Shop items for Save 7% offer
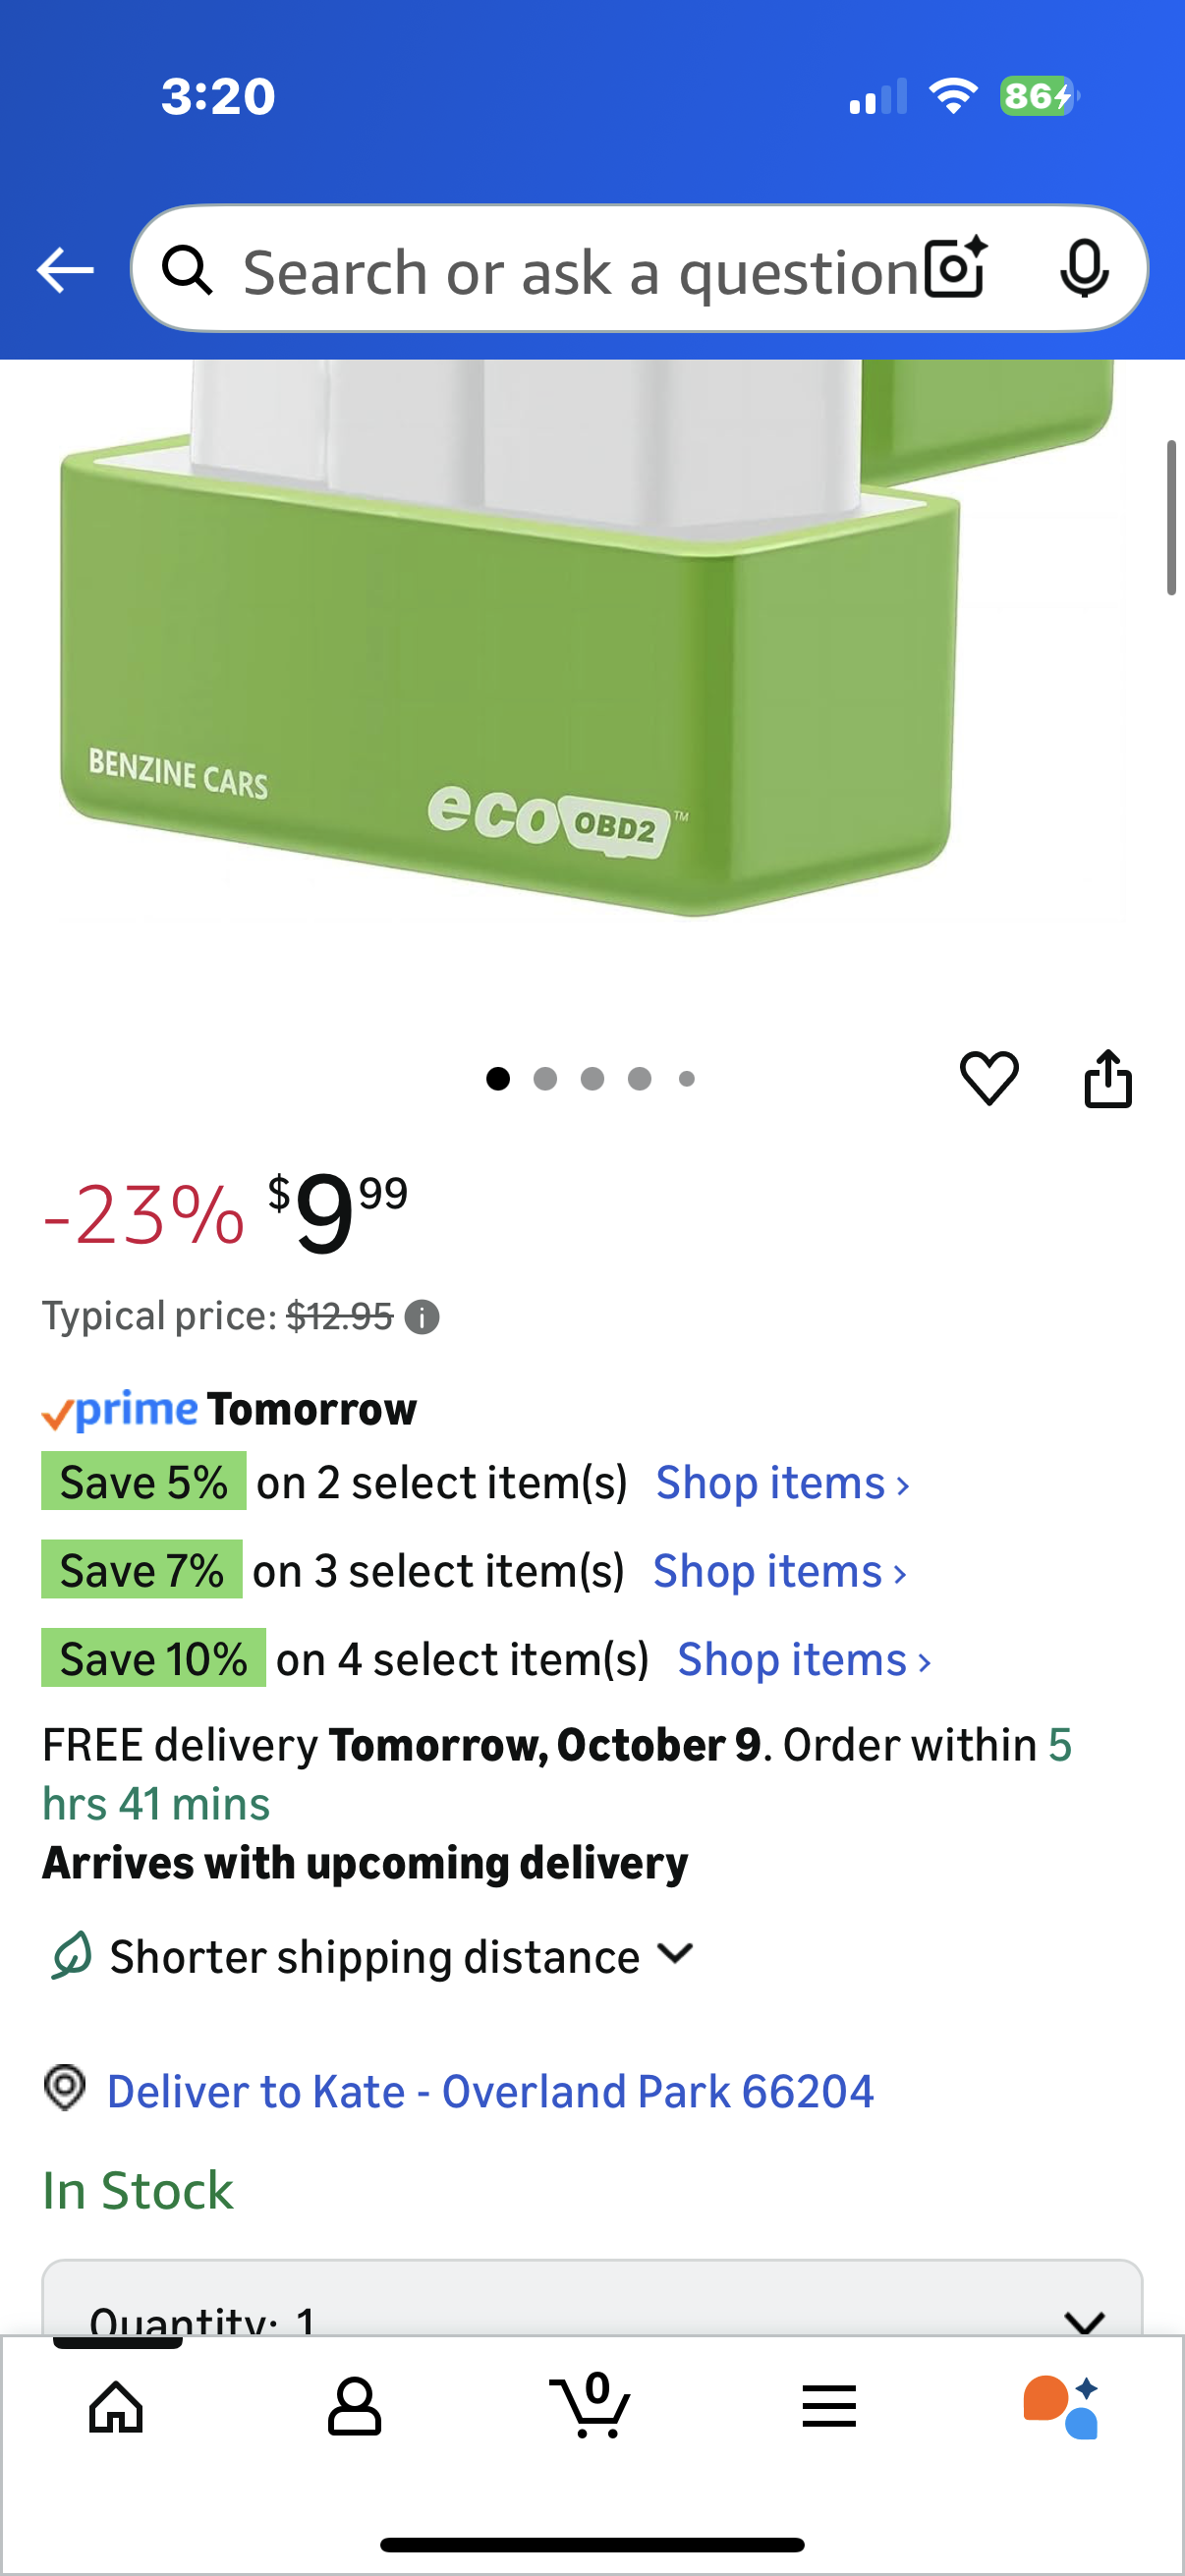1185x2576 pixels. tap(780, 1571)
